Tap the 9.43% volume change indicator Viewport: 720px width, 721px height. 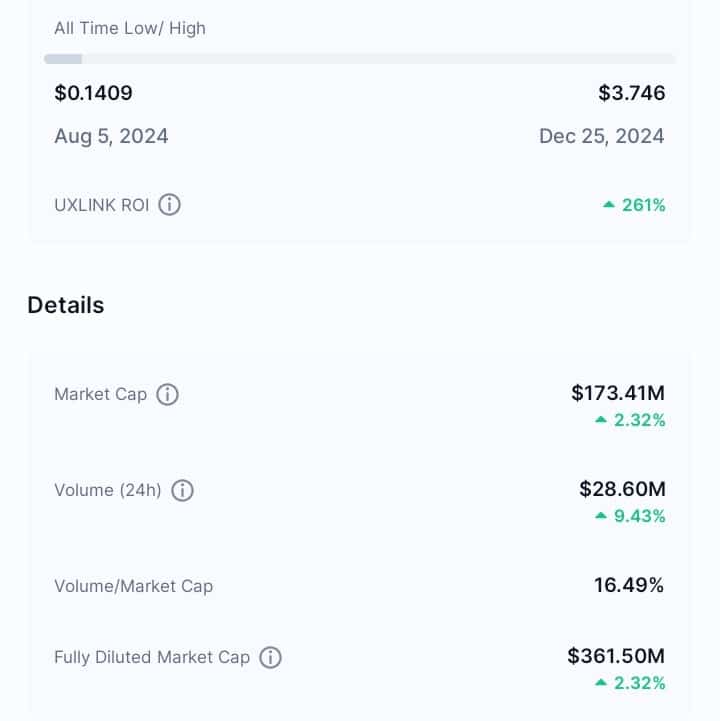[x=630, y=516]
